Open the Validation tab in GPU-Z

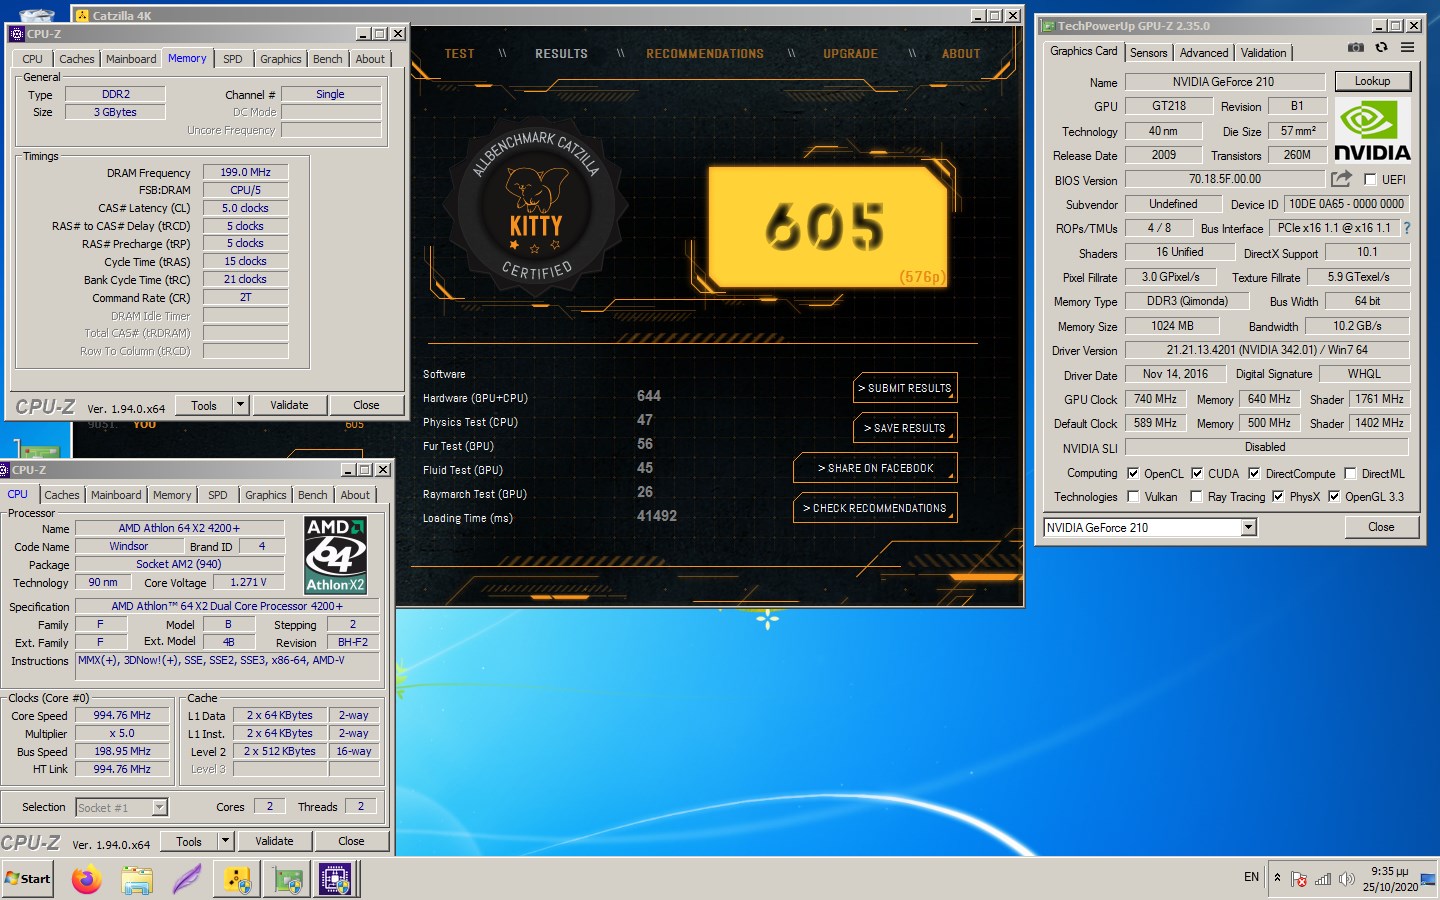(x=1264, y=53)
